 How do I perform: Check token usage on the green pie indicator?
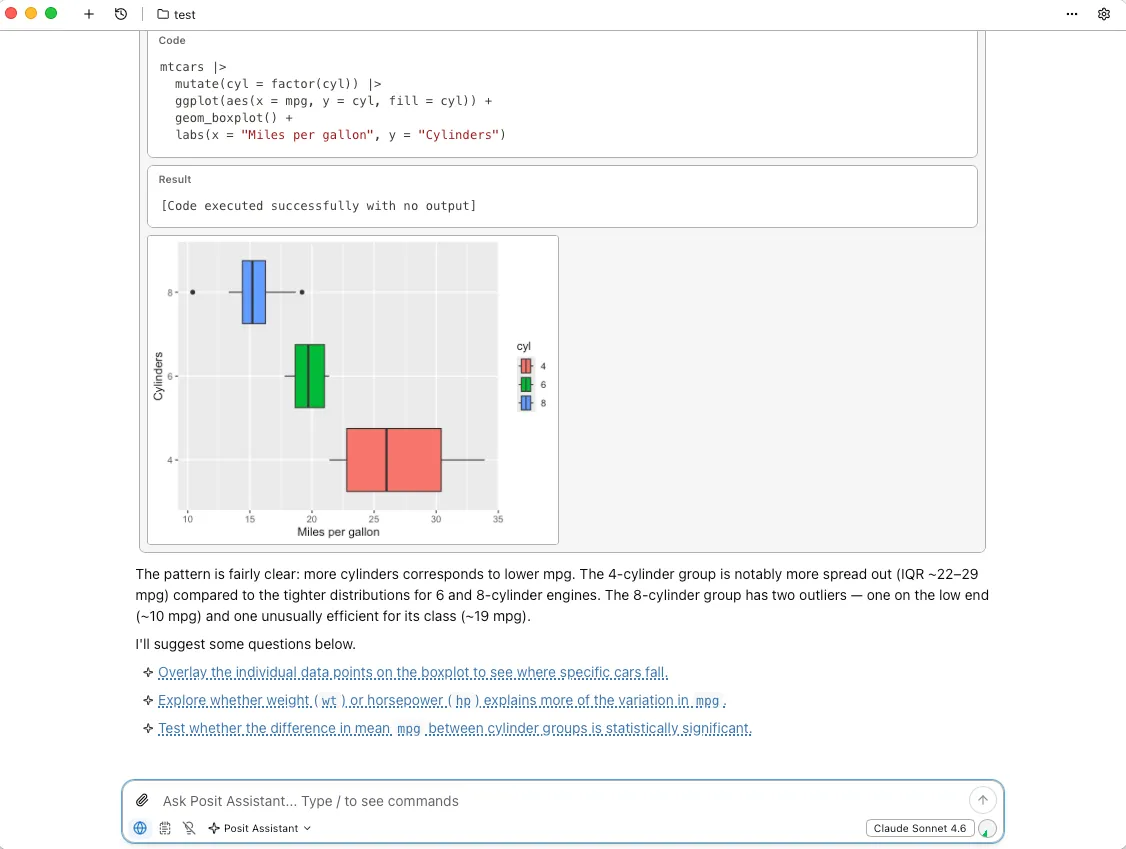[986, 828]
